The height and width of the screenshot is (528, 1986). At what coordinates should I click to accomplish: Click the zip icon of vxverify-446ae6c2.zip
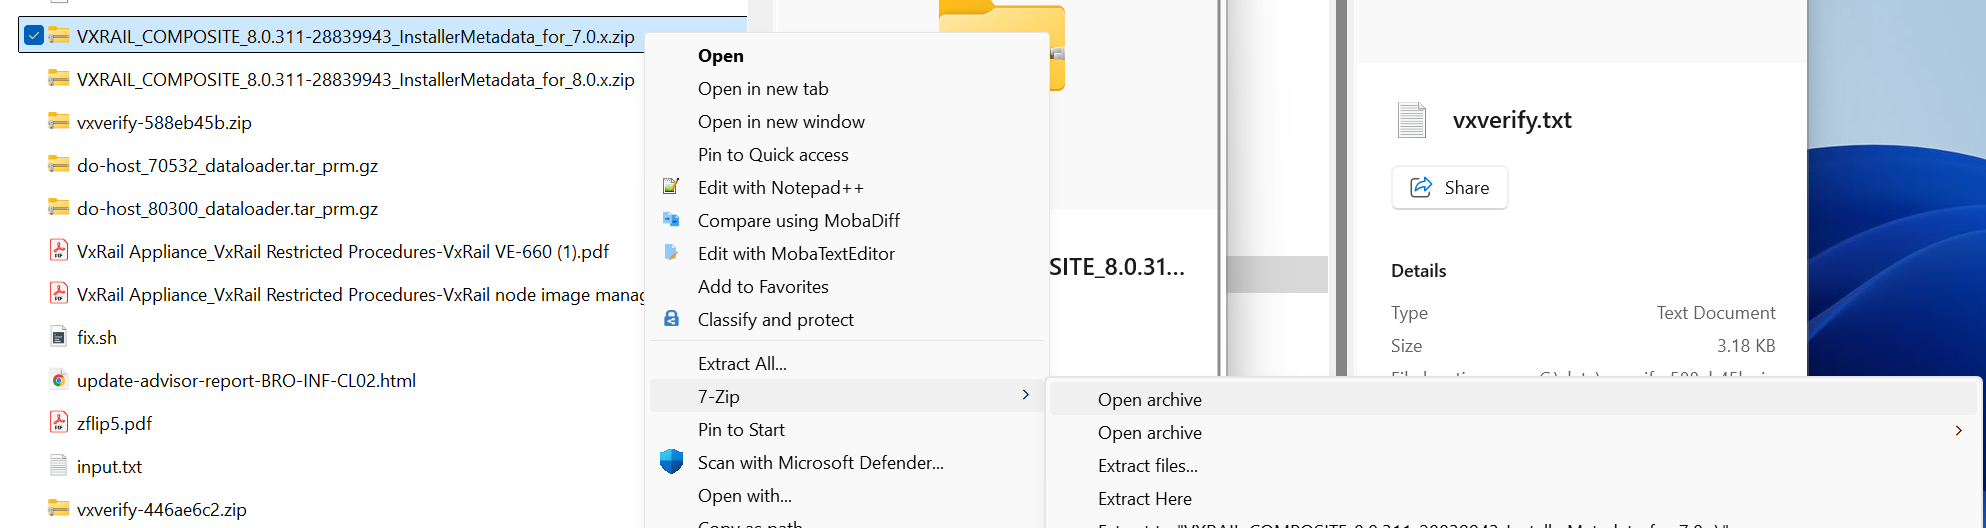59,509
